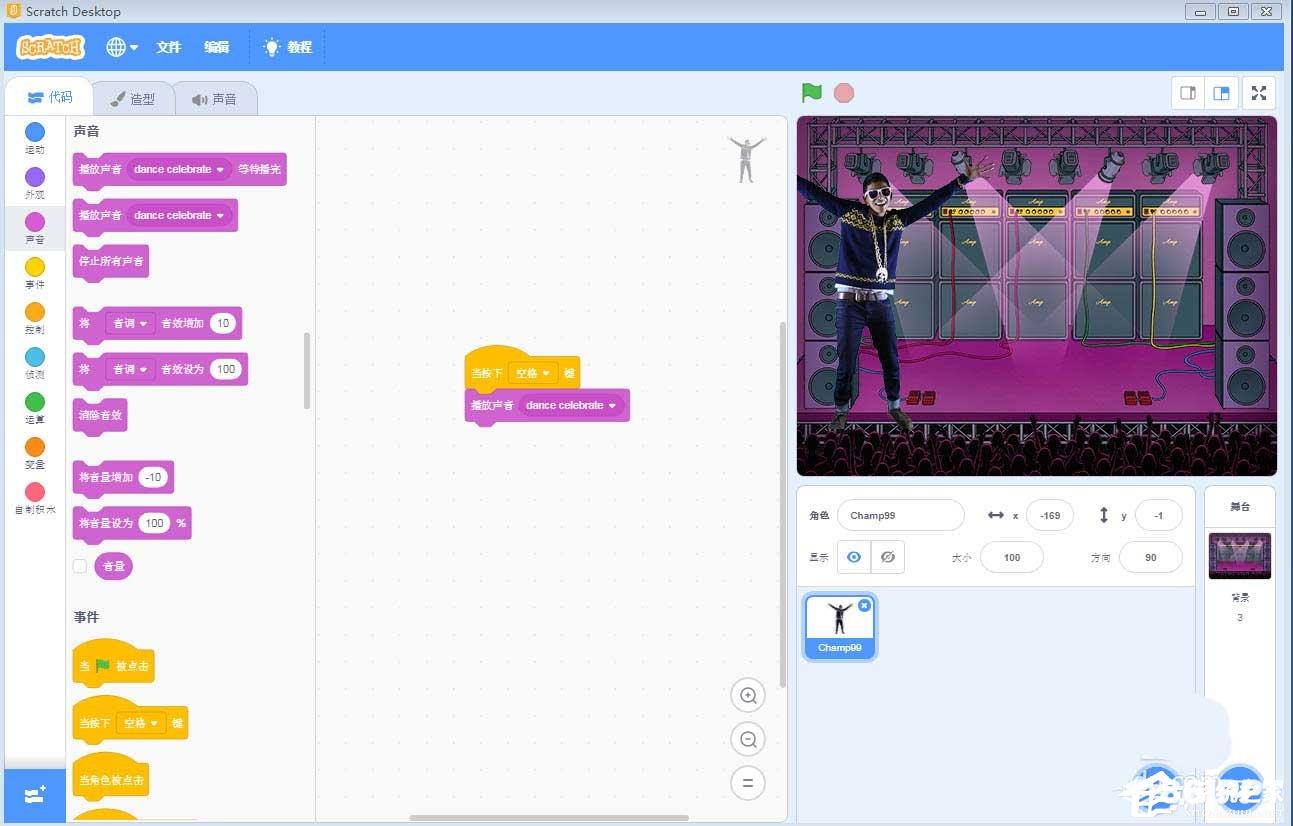1293x826 pixels.
Task: Click the x position field
Action: (1050, 515)
